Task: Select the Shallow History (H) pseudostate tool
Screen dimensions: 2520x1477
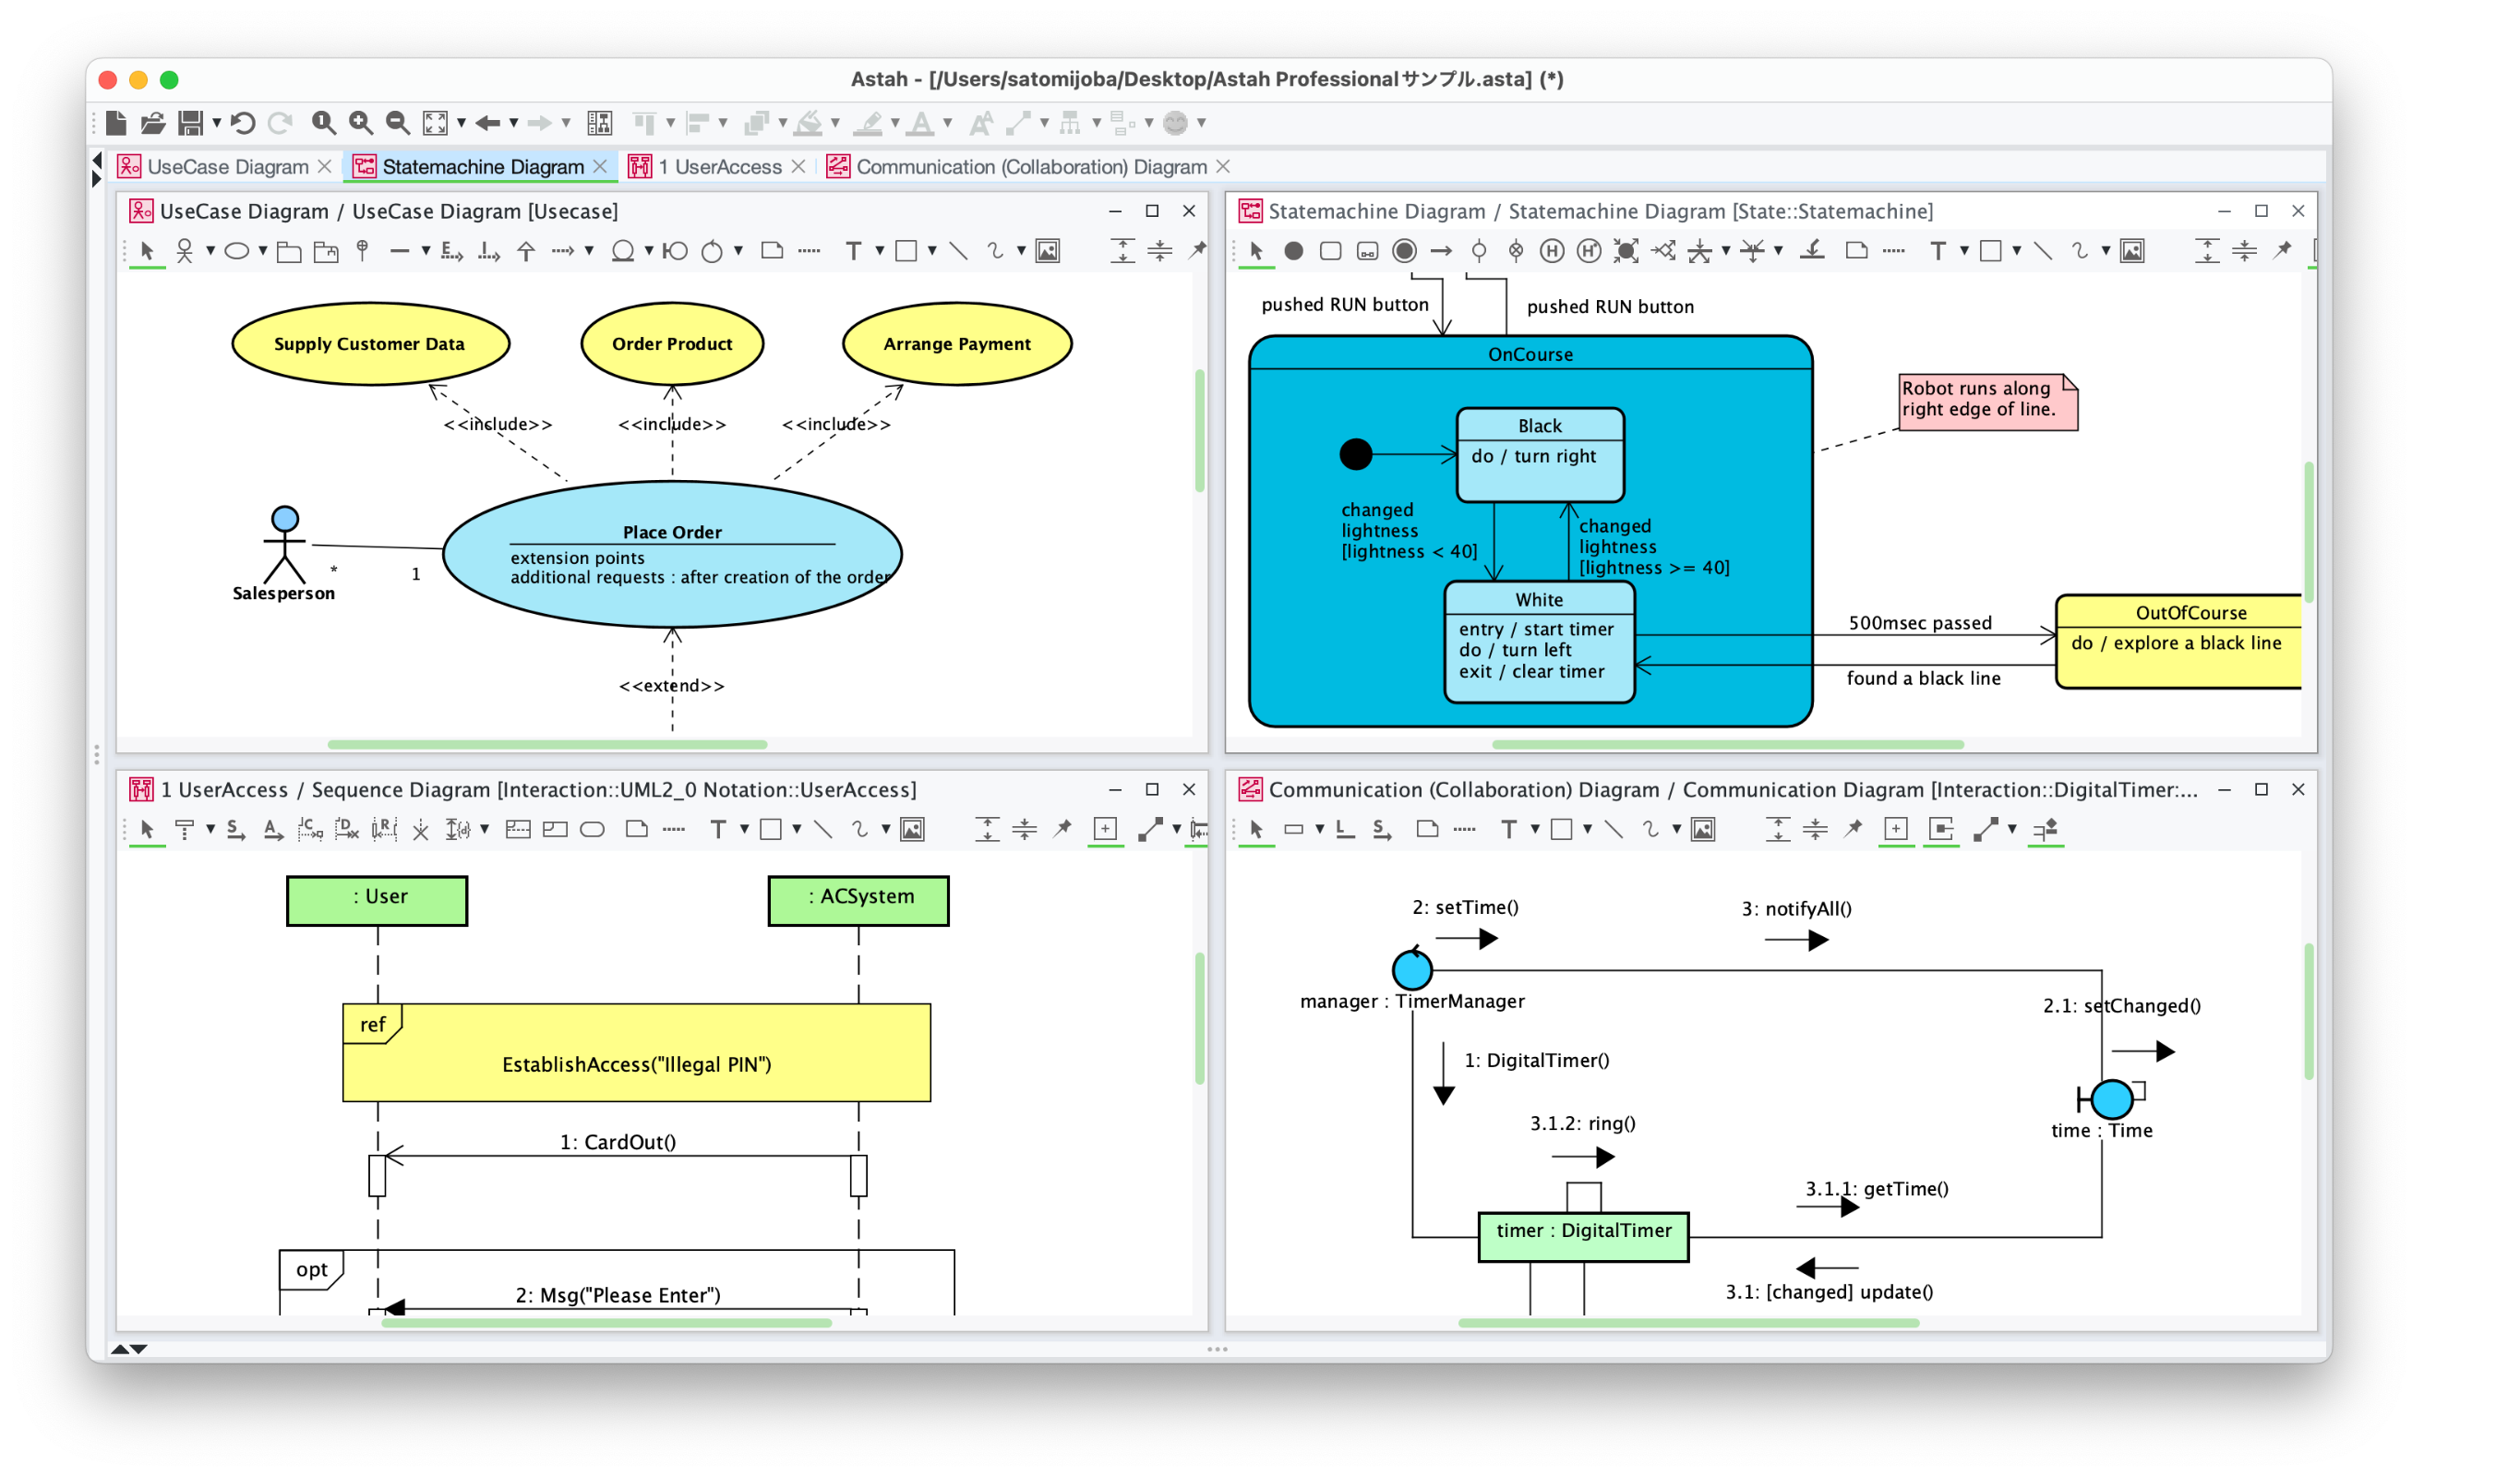Action: (1552, 251)
